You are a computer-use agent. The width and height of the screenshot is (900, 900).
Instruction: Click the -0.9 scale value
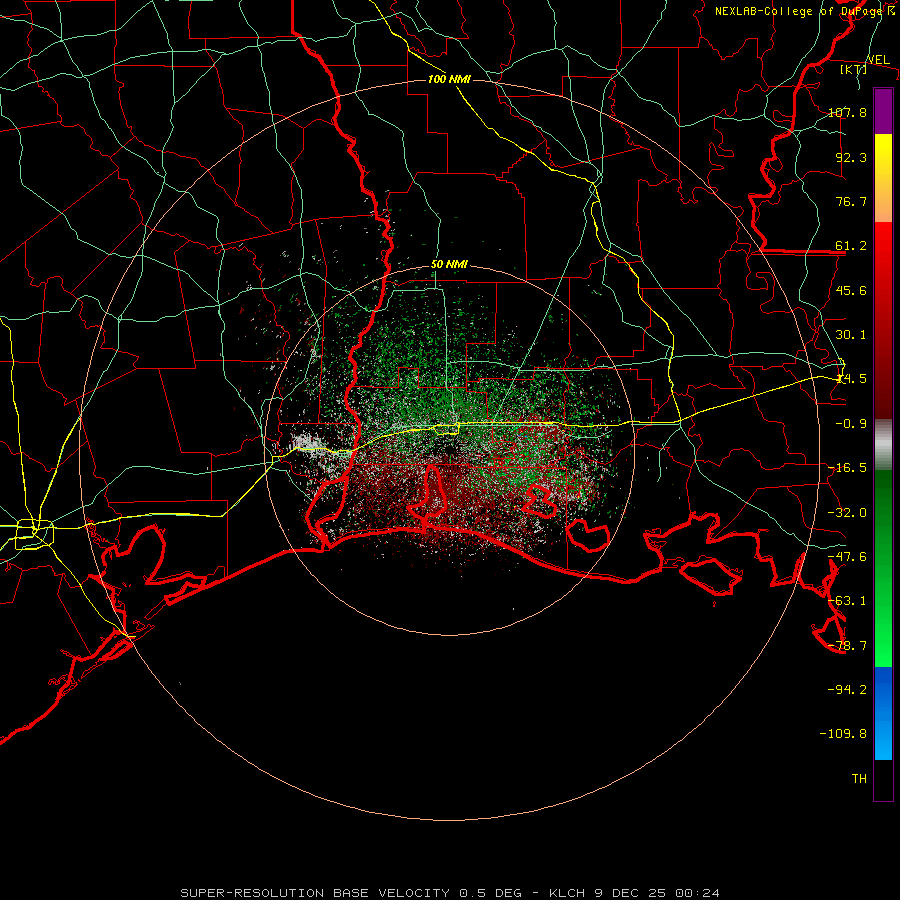tap(851, 424)
